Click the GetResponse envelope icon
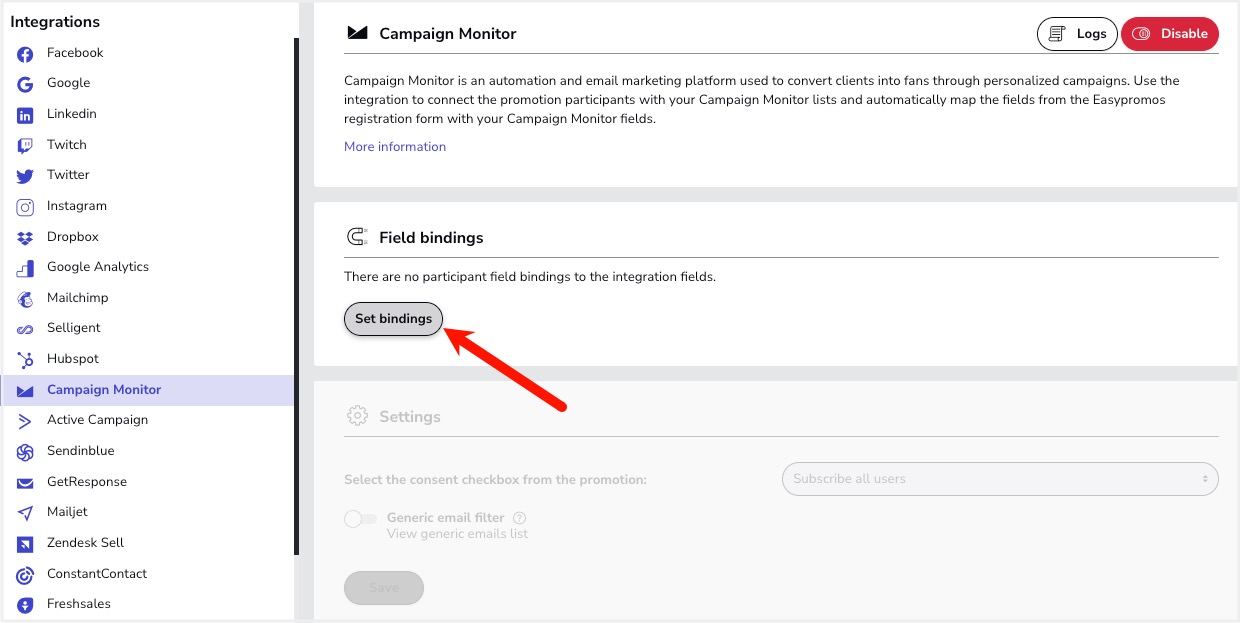This screenshot has width=1240, height=623. point(25,483)
